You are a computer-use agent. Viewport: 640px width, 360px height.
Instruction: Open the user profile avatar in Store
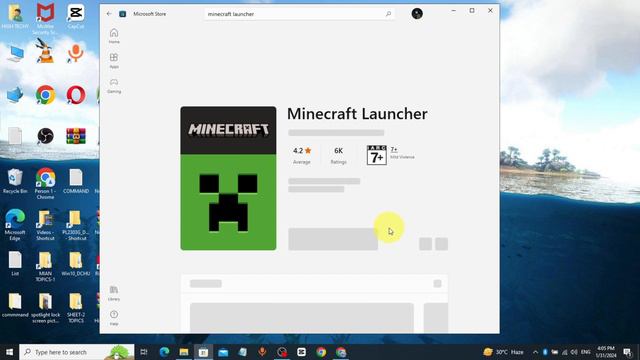click(417, 13)
